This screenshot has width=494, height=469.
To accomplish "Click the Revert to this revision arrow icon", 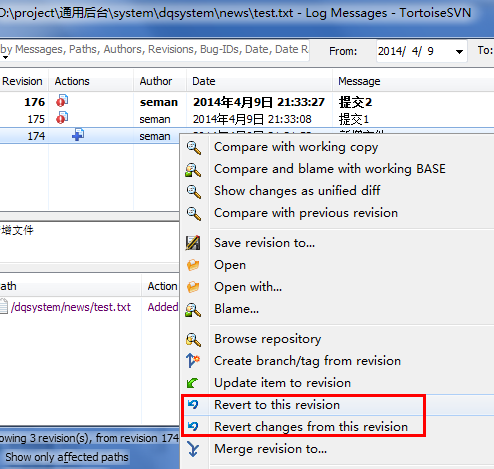I will [x=193, y=404].
